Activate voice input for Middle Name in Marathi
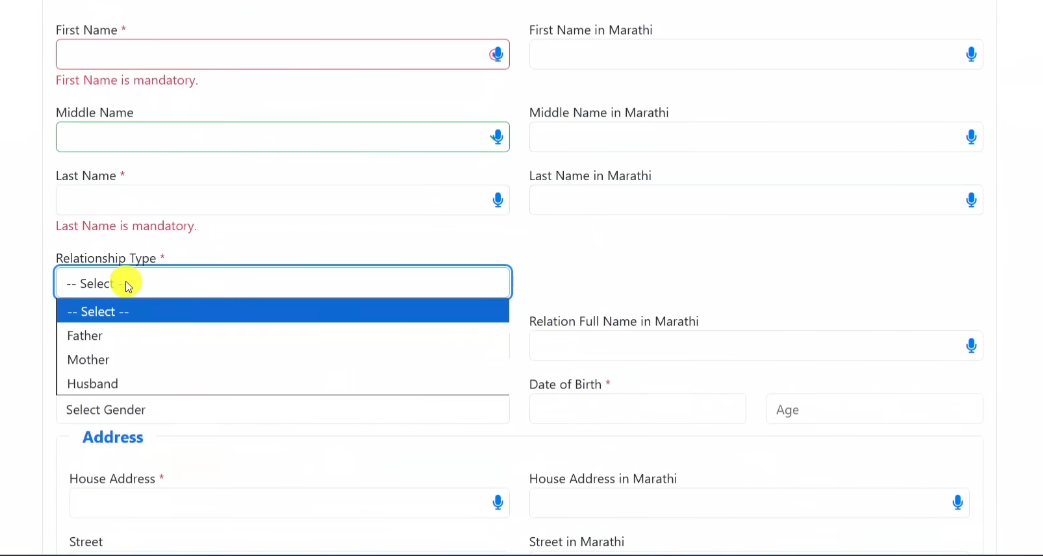 [970, 137]
